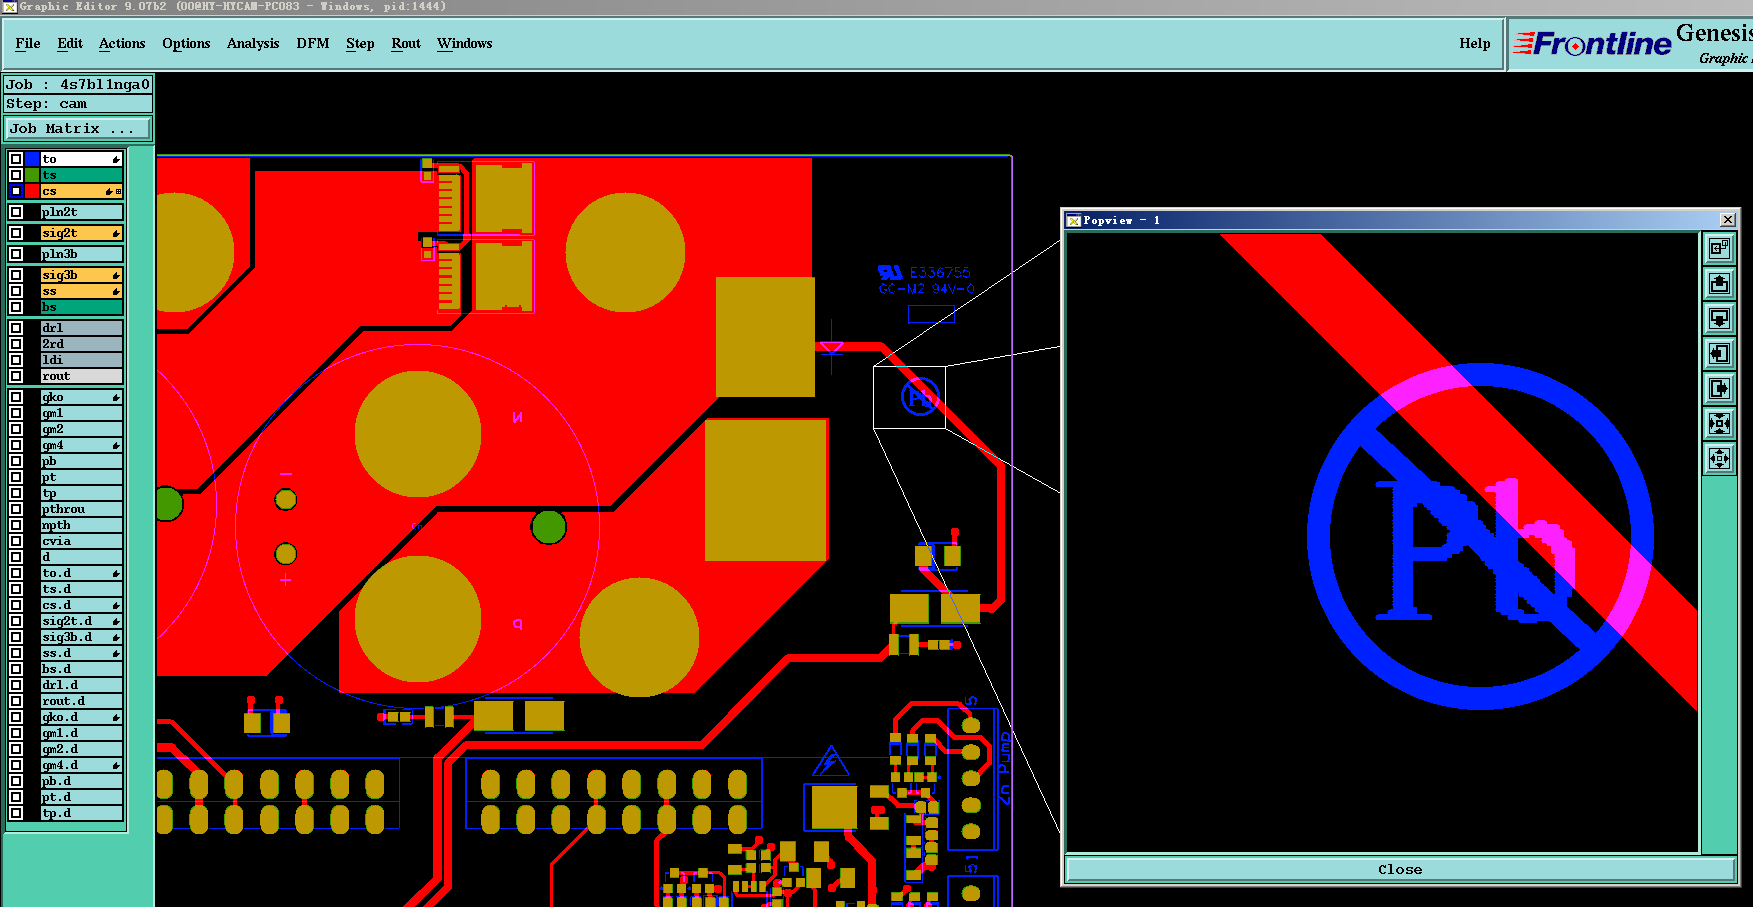
Task: Click the Job Matrix button
Action: pyautogui.click(x=78, y=128)
